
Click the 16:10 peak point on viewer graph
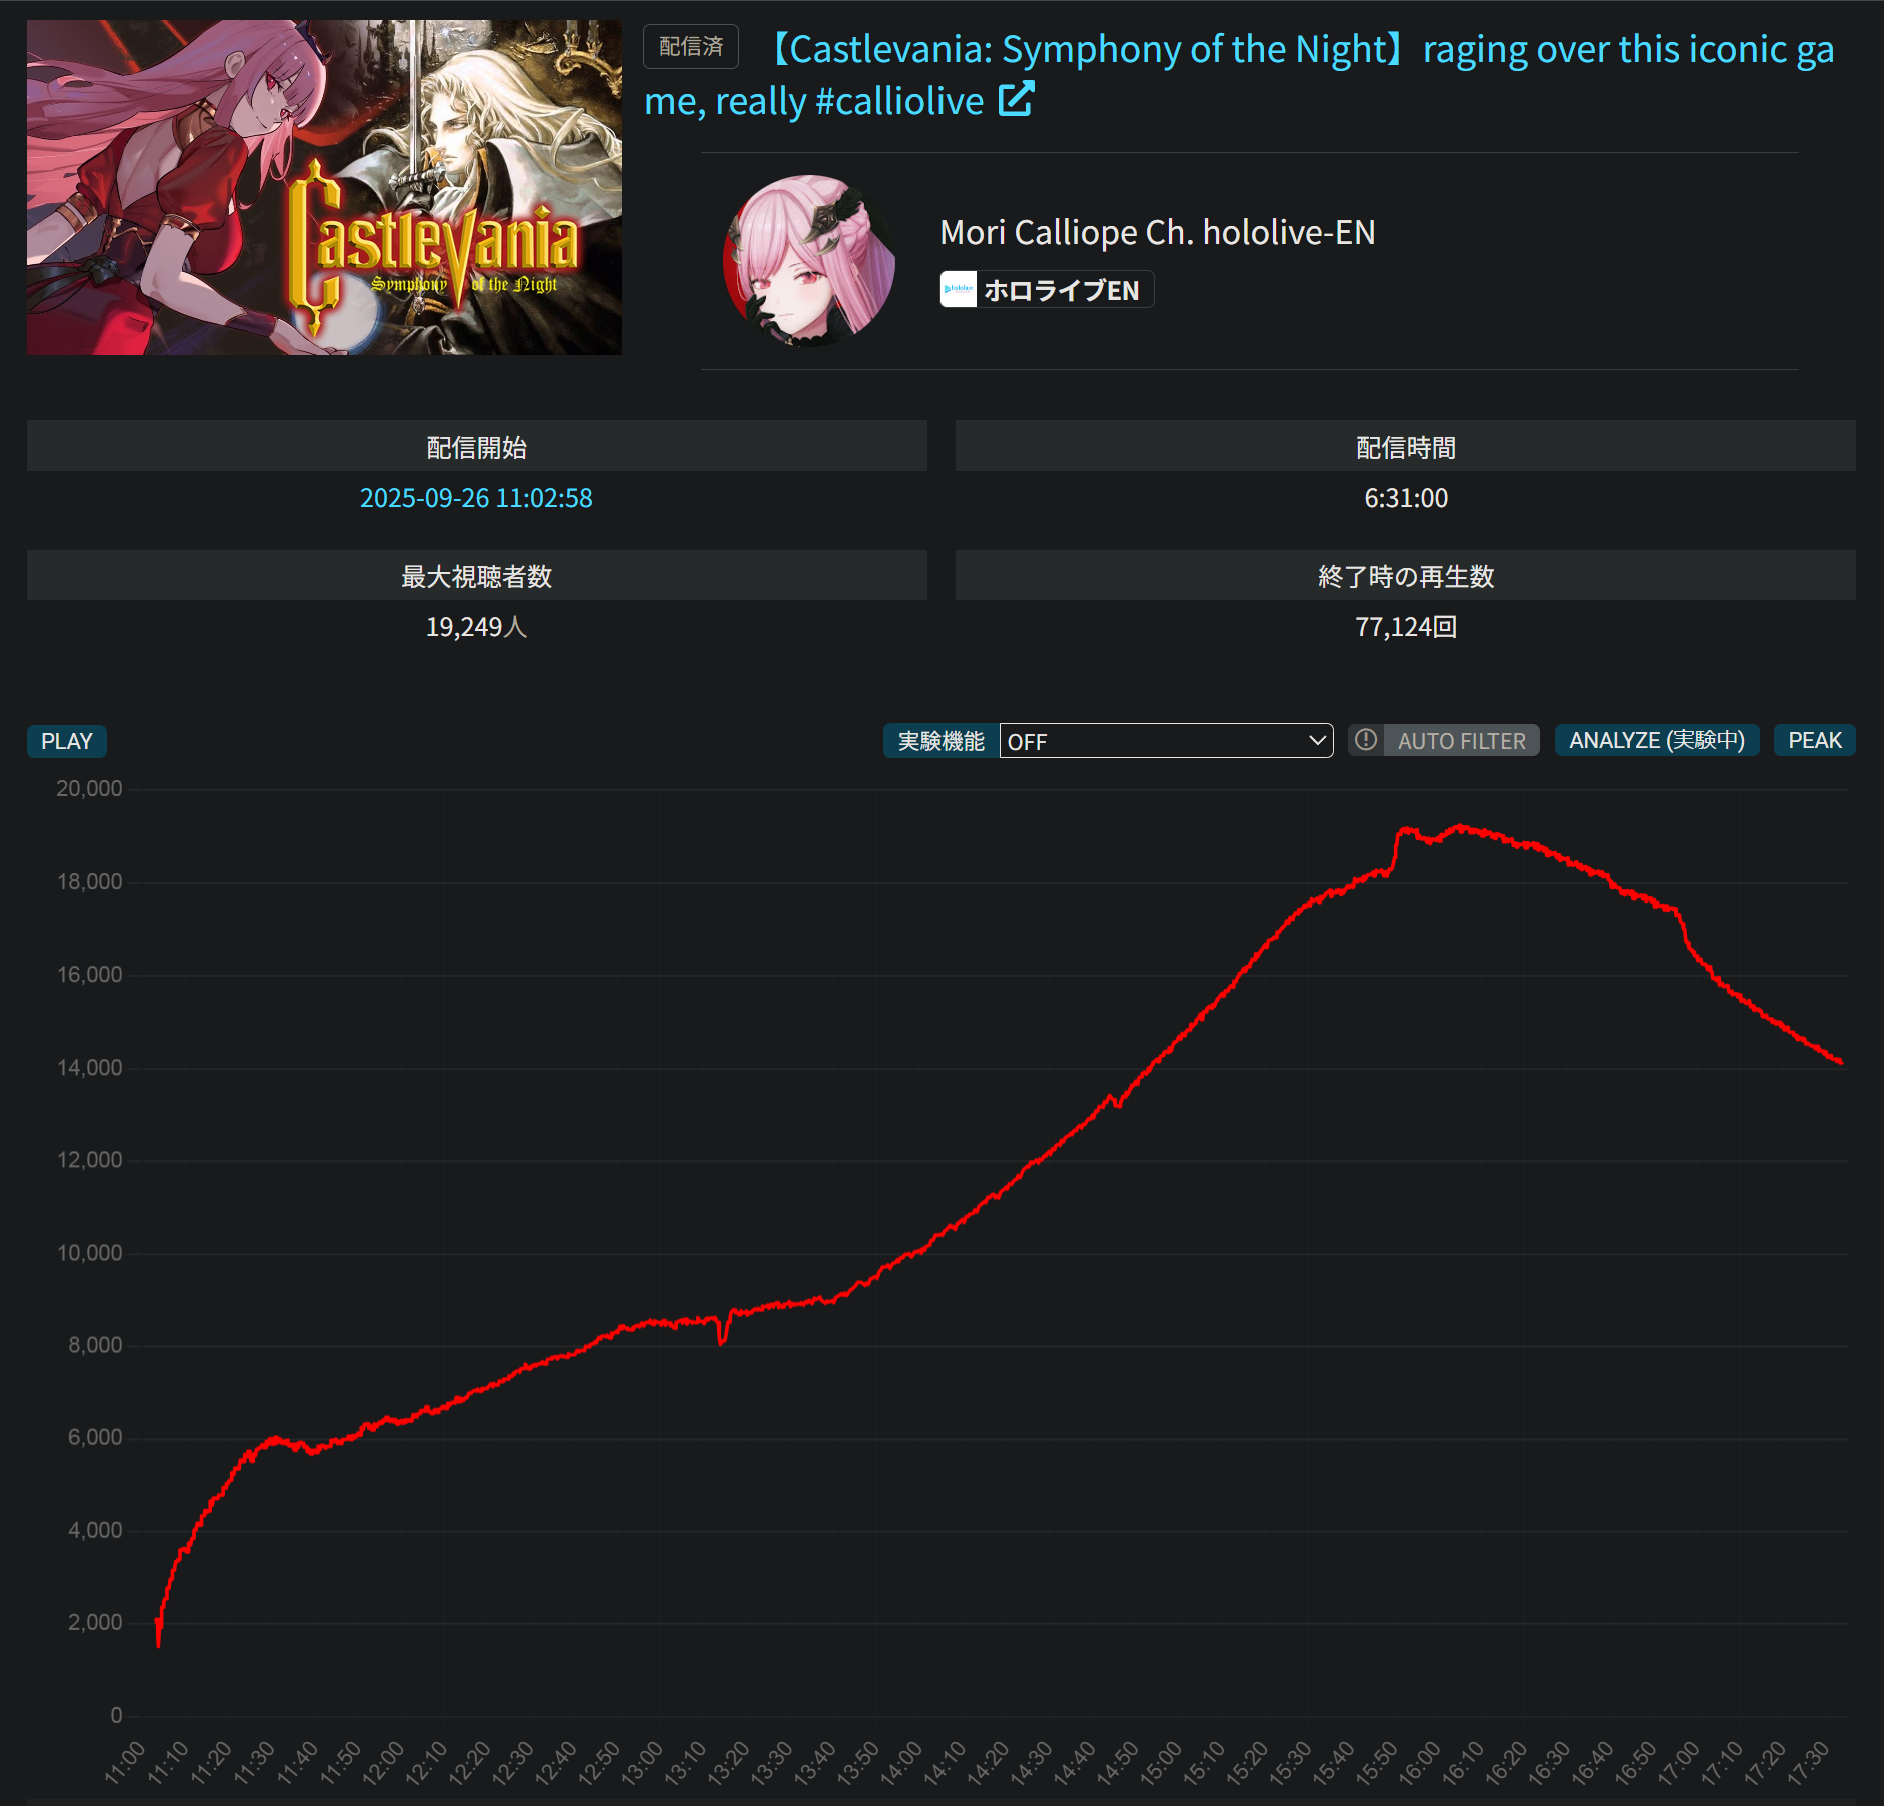coord(1460,827)
